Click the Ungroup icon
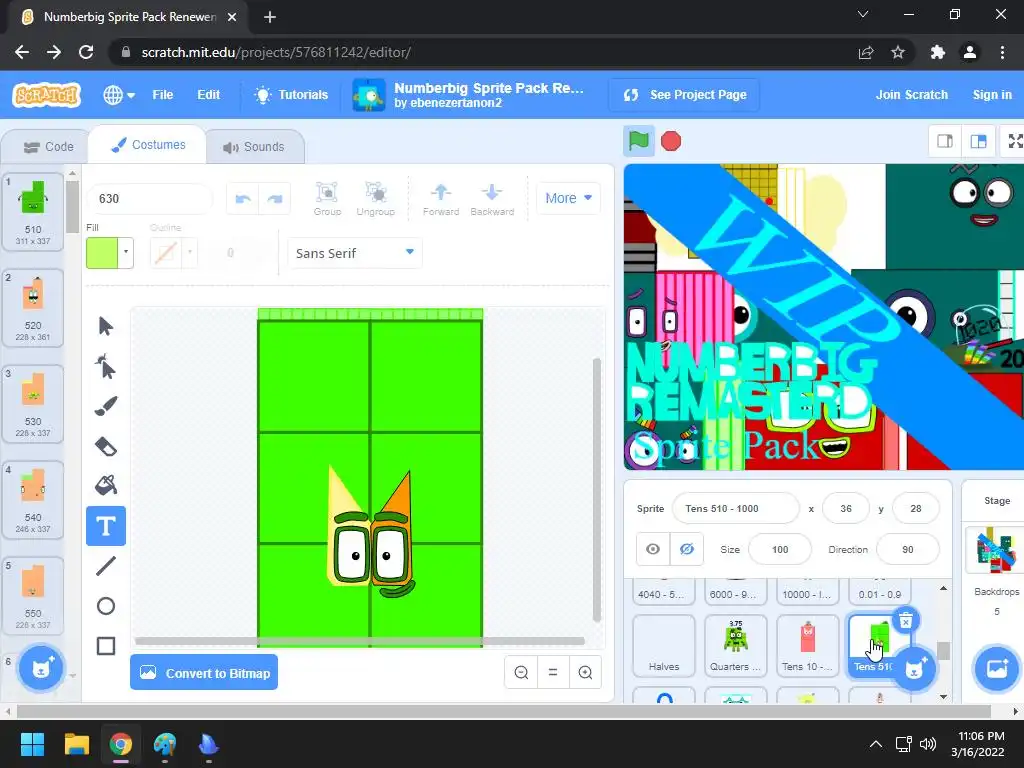Viewport: 1024px width, 768px height. pos(376,199)
